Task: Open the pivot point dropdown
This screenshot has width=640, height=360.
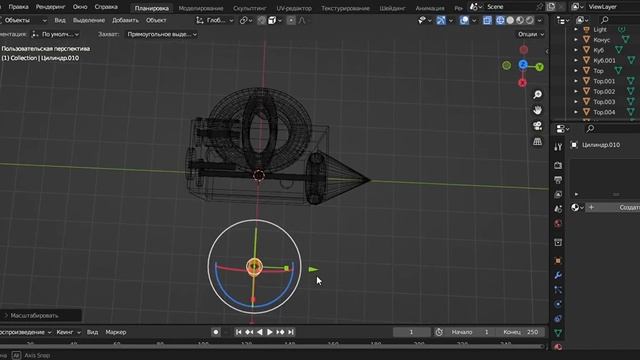Action: 246,20
